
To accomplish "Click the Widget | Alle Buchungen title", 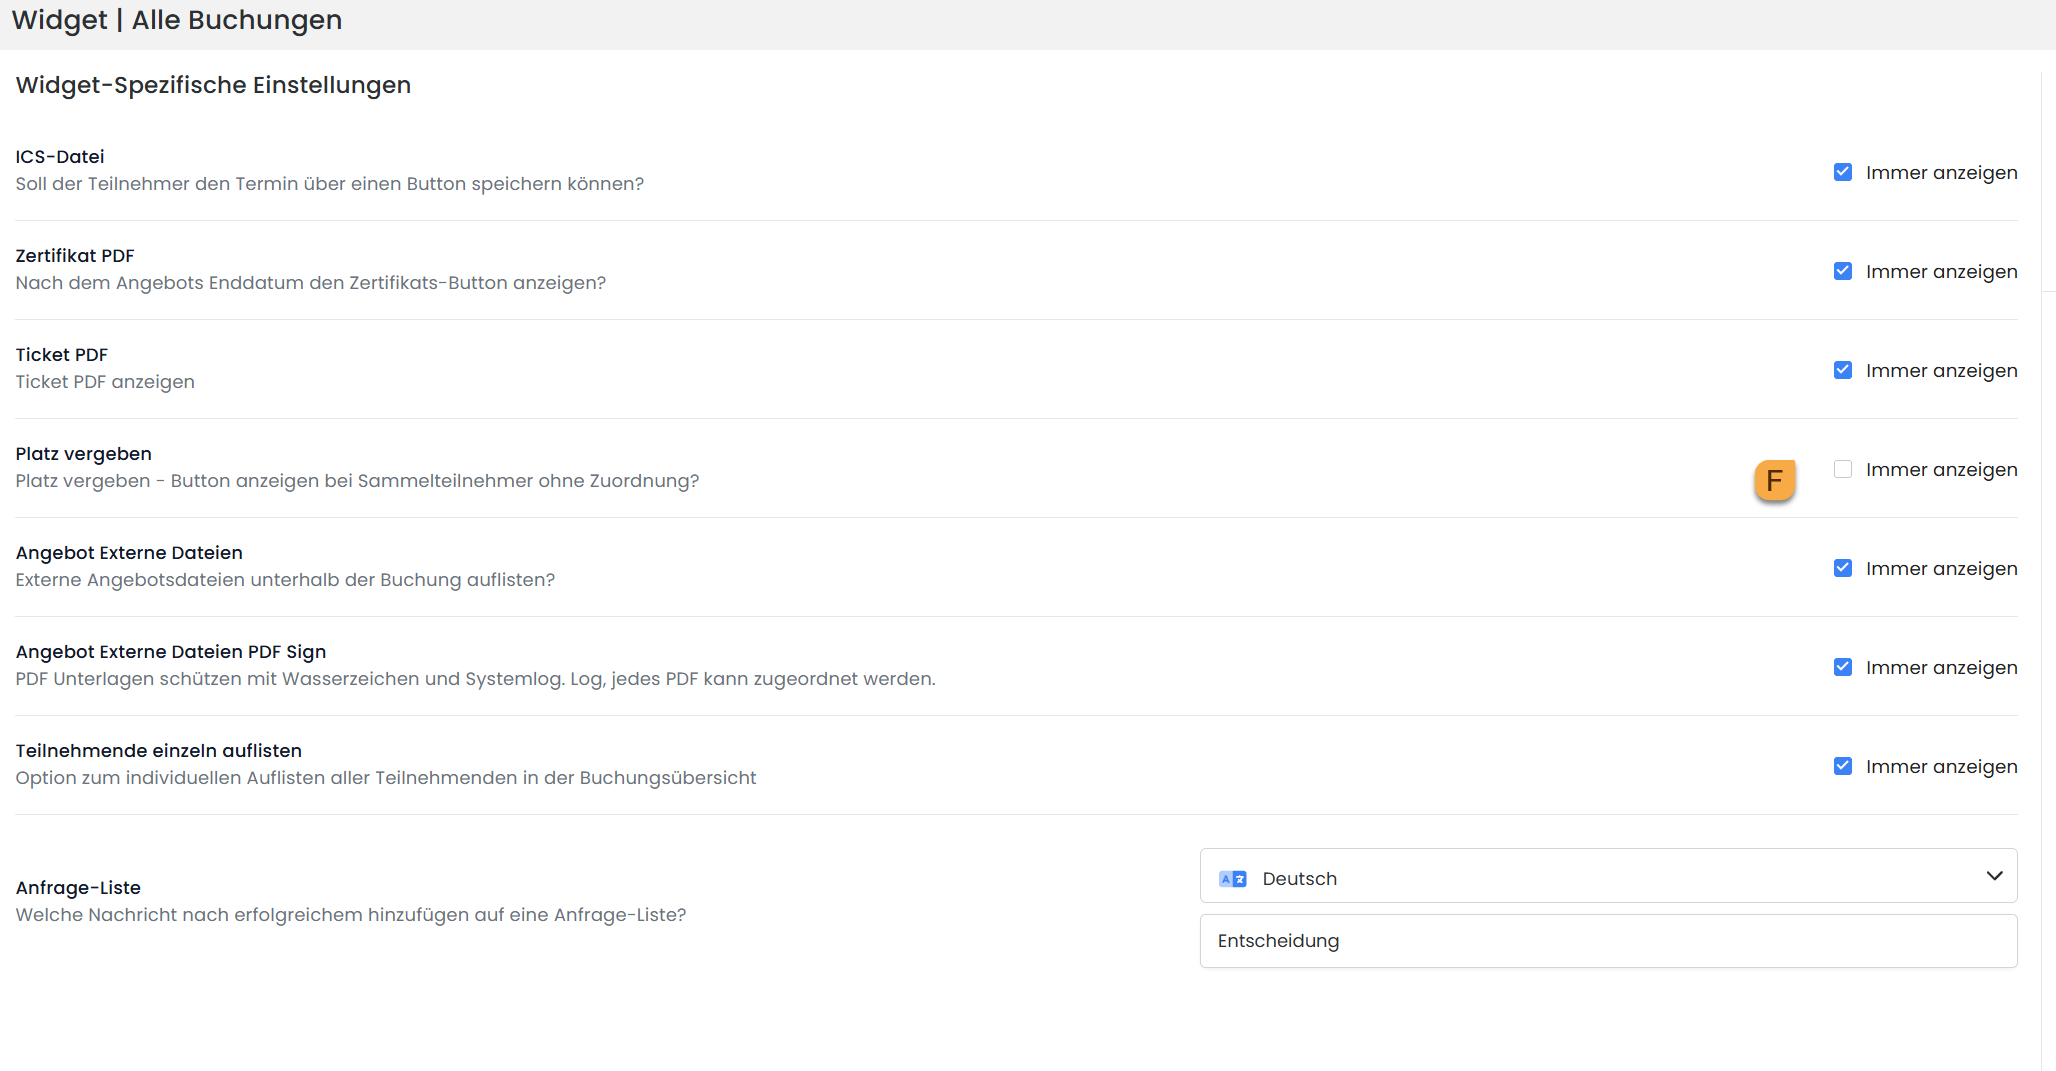I will (177, 21).
